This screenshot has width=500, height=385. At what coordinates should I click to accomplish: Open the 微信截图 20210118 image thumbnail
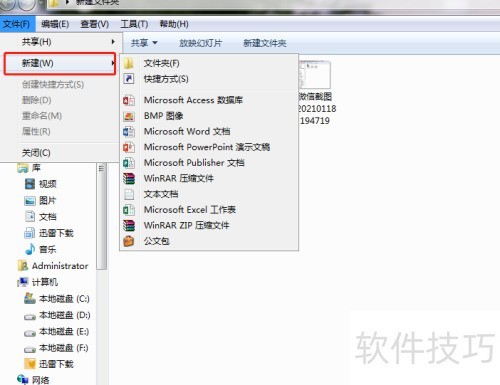(315, 75)
